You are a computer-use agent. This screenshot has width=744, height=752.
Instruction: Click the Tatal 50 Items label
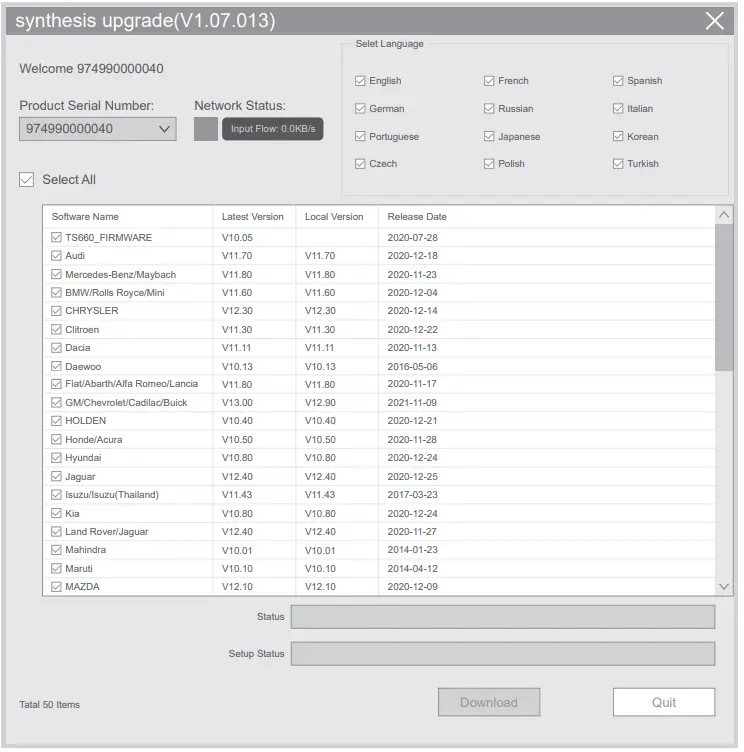(49, 705)
